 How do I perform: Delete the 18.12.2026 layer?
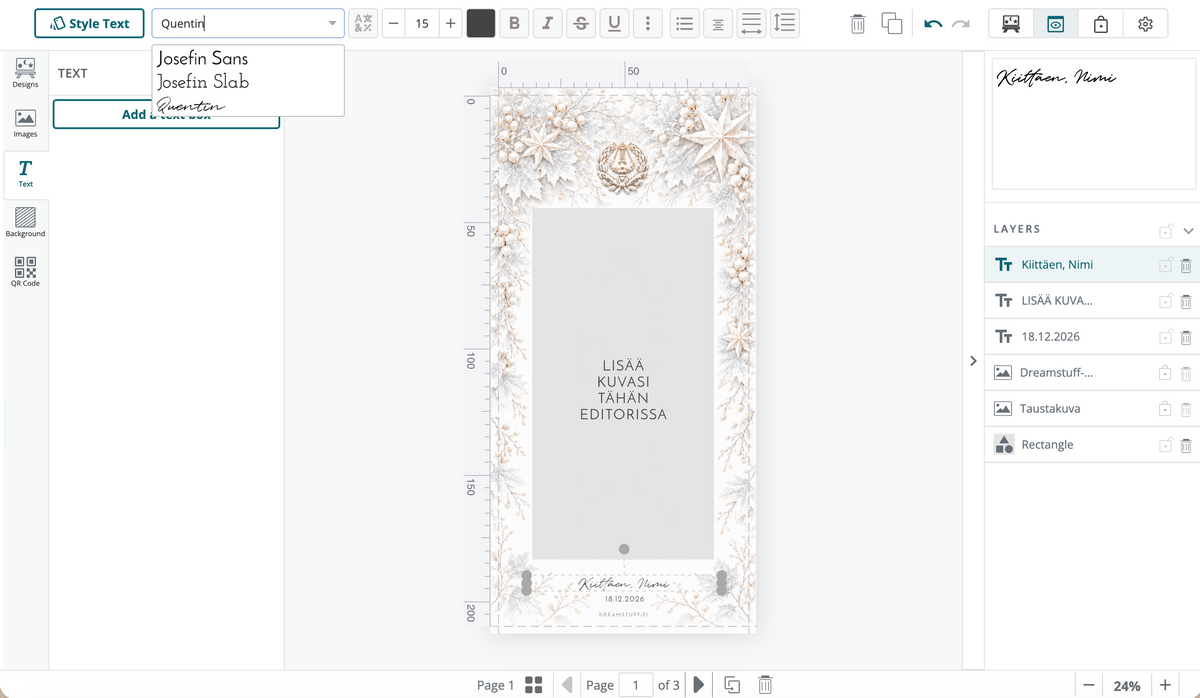pos(1186,337)
